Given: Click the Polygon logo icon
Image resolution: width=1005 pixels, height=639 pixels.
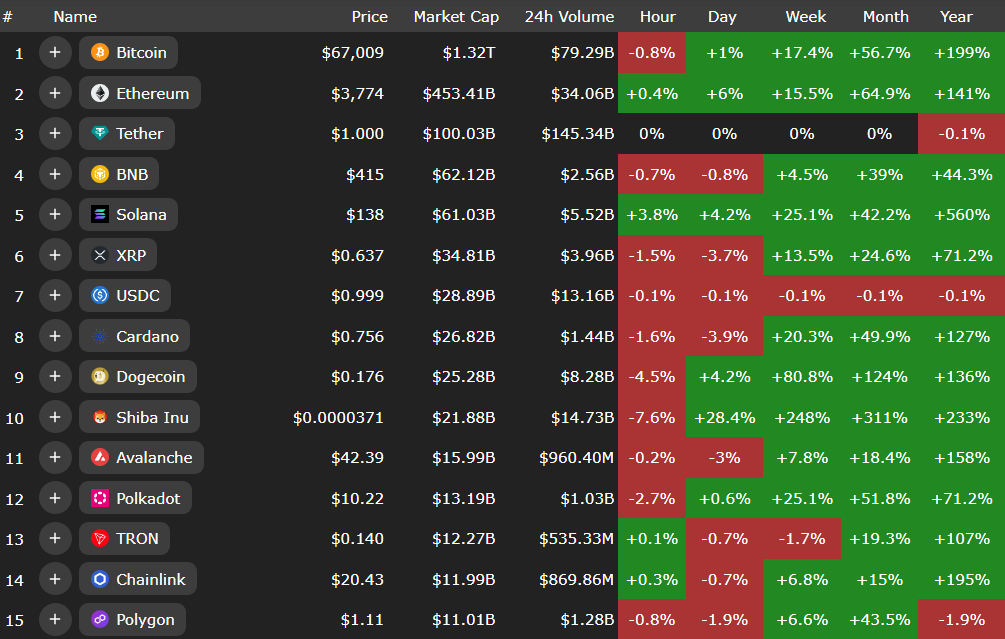Looking at the screenshot, I should [x=100, y=620].
